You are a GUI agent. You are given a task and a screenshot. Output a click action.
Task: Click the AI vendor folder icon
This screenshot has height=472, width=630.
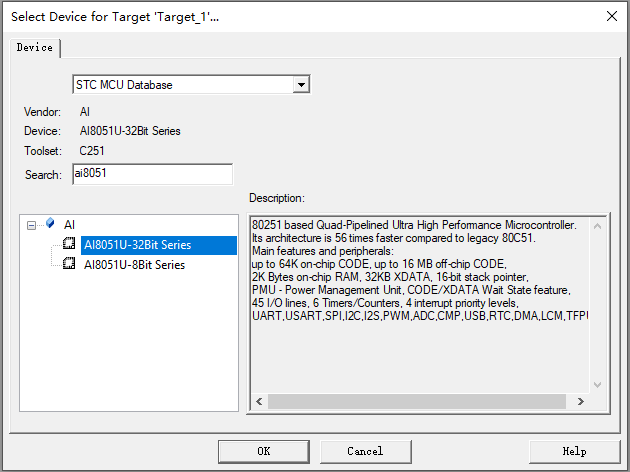coord(50,223)
